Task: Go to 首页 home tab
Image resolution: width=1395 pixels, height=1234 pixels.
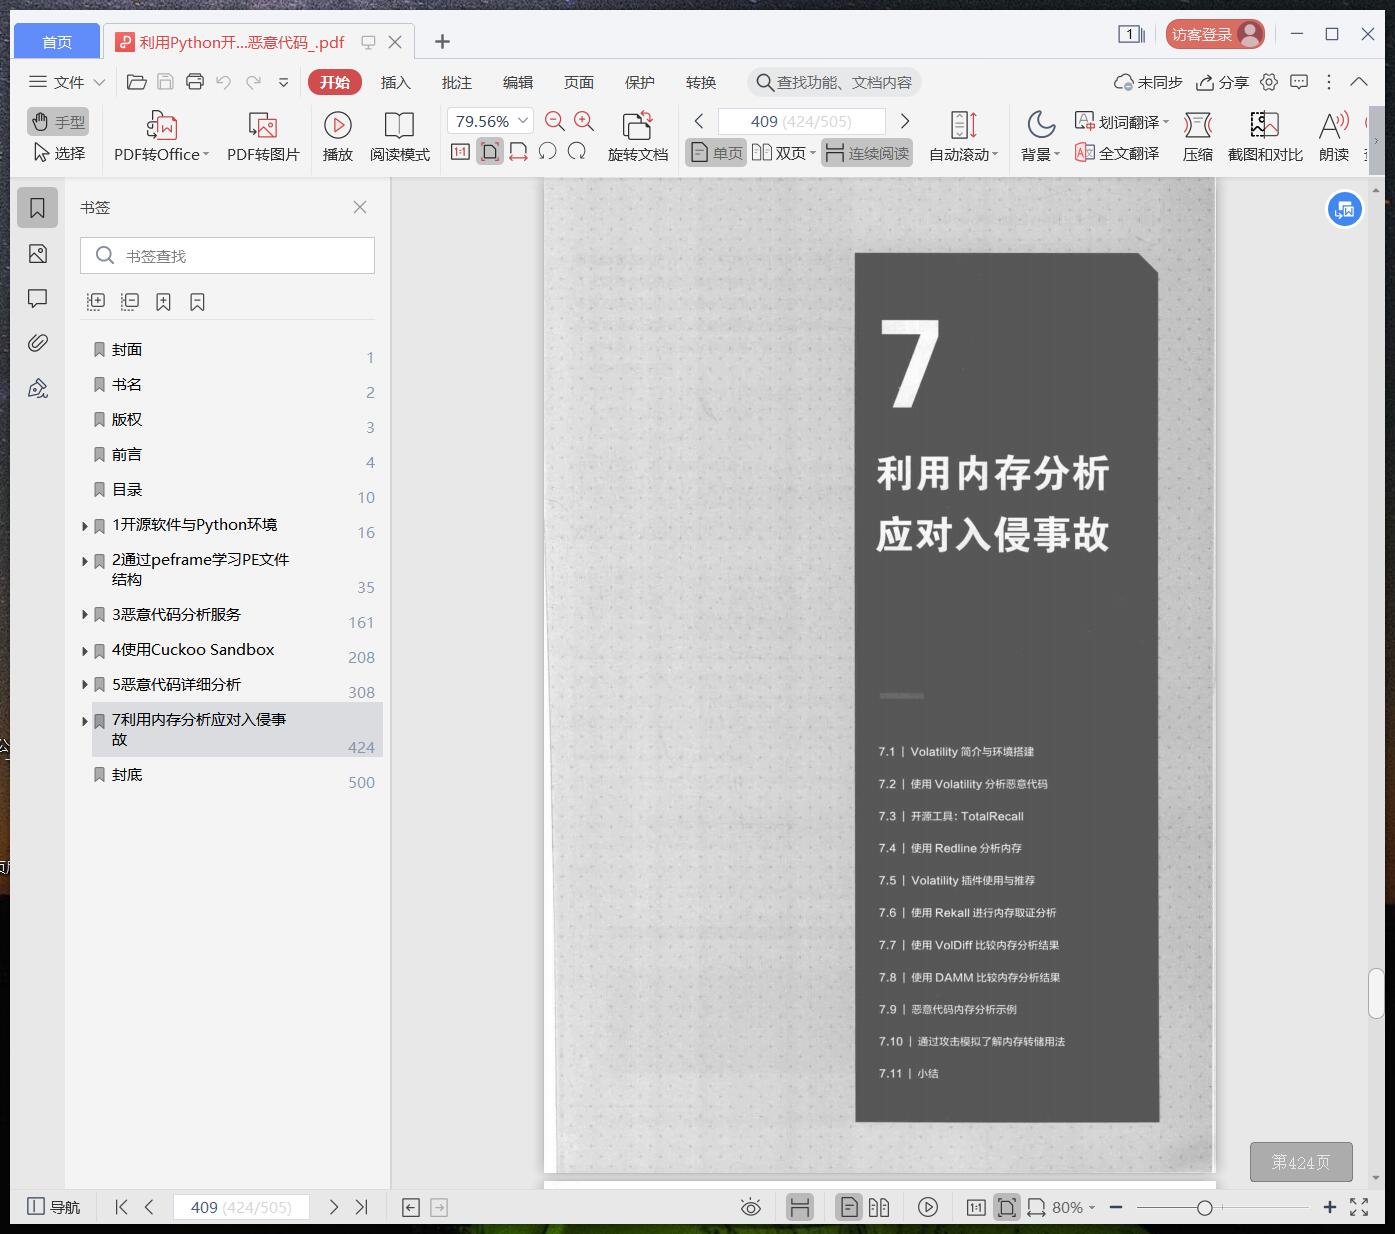Action: coord(57,42)
